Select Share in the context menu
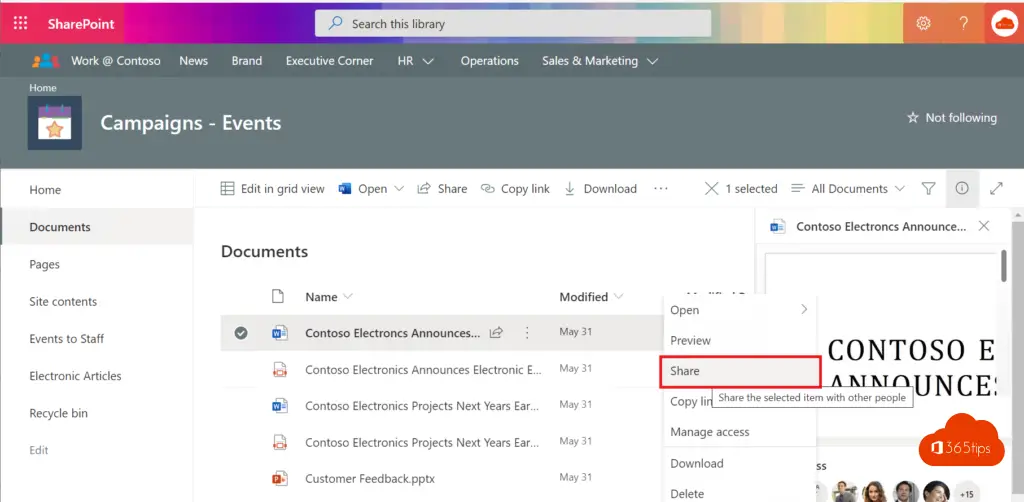 [740, 371]
